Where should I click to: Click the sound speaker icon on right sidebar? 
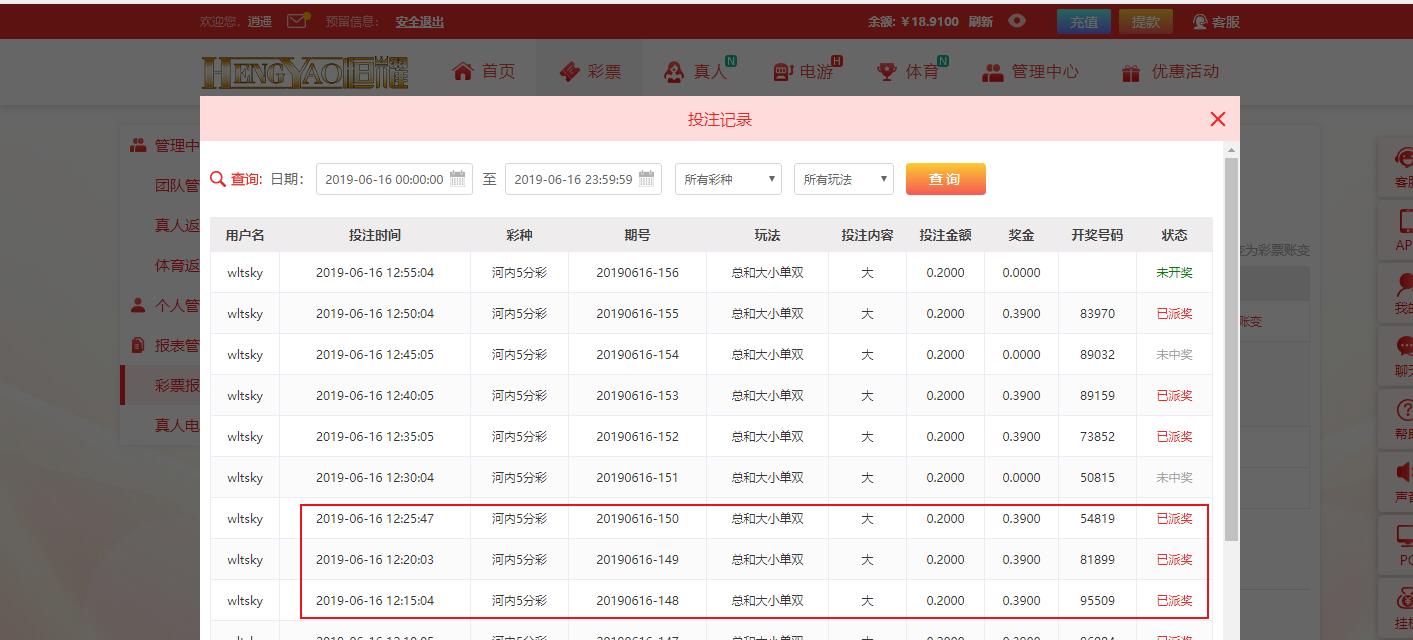click(1403, 470)
